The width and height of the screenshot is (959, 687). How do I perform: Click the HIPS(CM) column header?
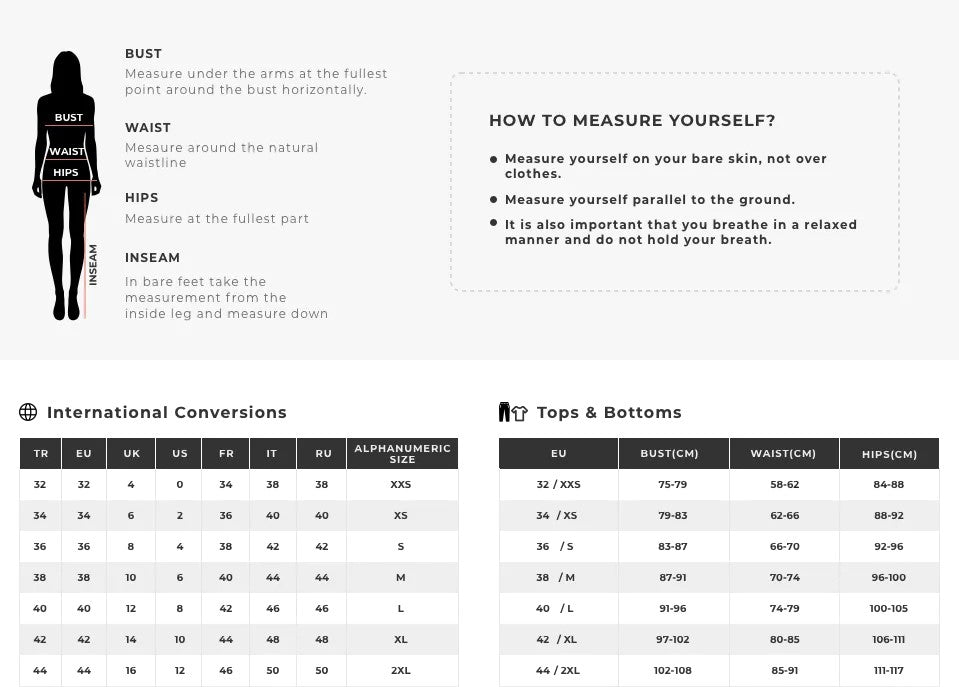point(889,454)
